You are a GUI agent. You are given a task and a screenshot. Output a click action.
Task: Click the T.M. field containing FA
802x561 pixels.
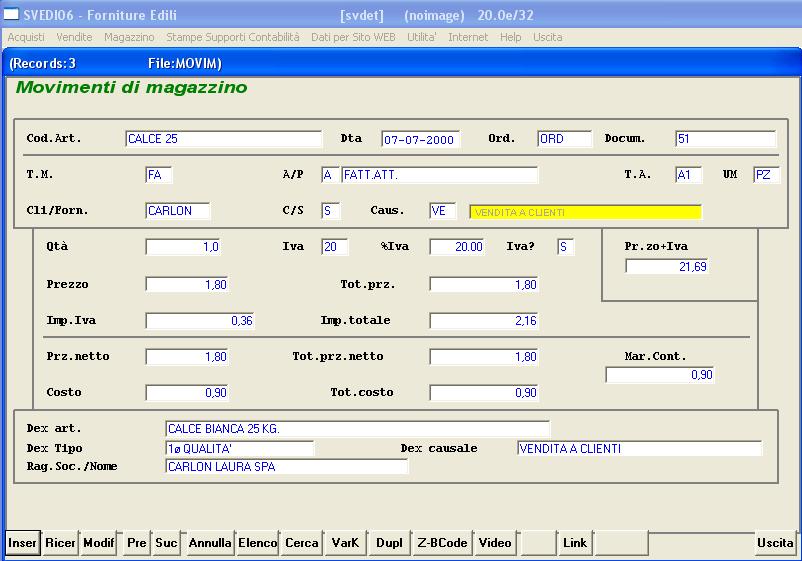coord(159,175)
